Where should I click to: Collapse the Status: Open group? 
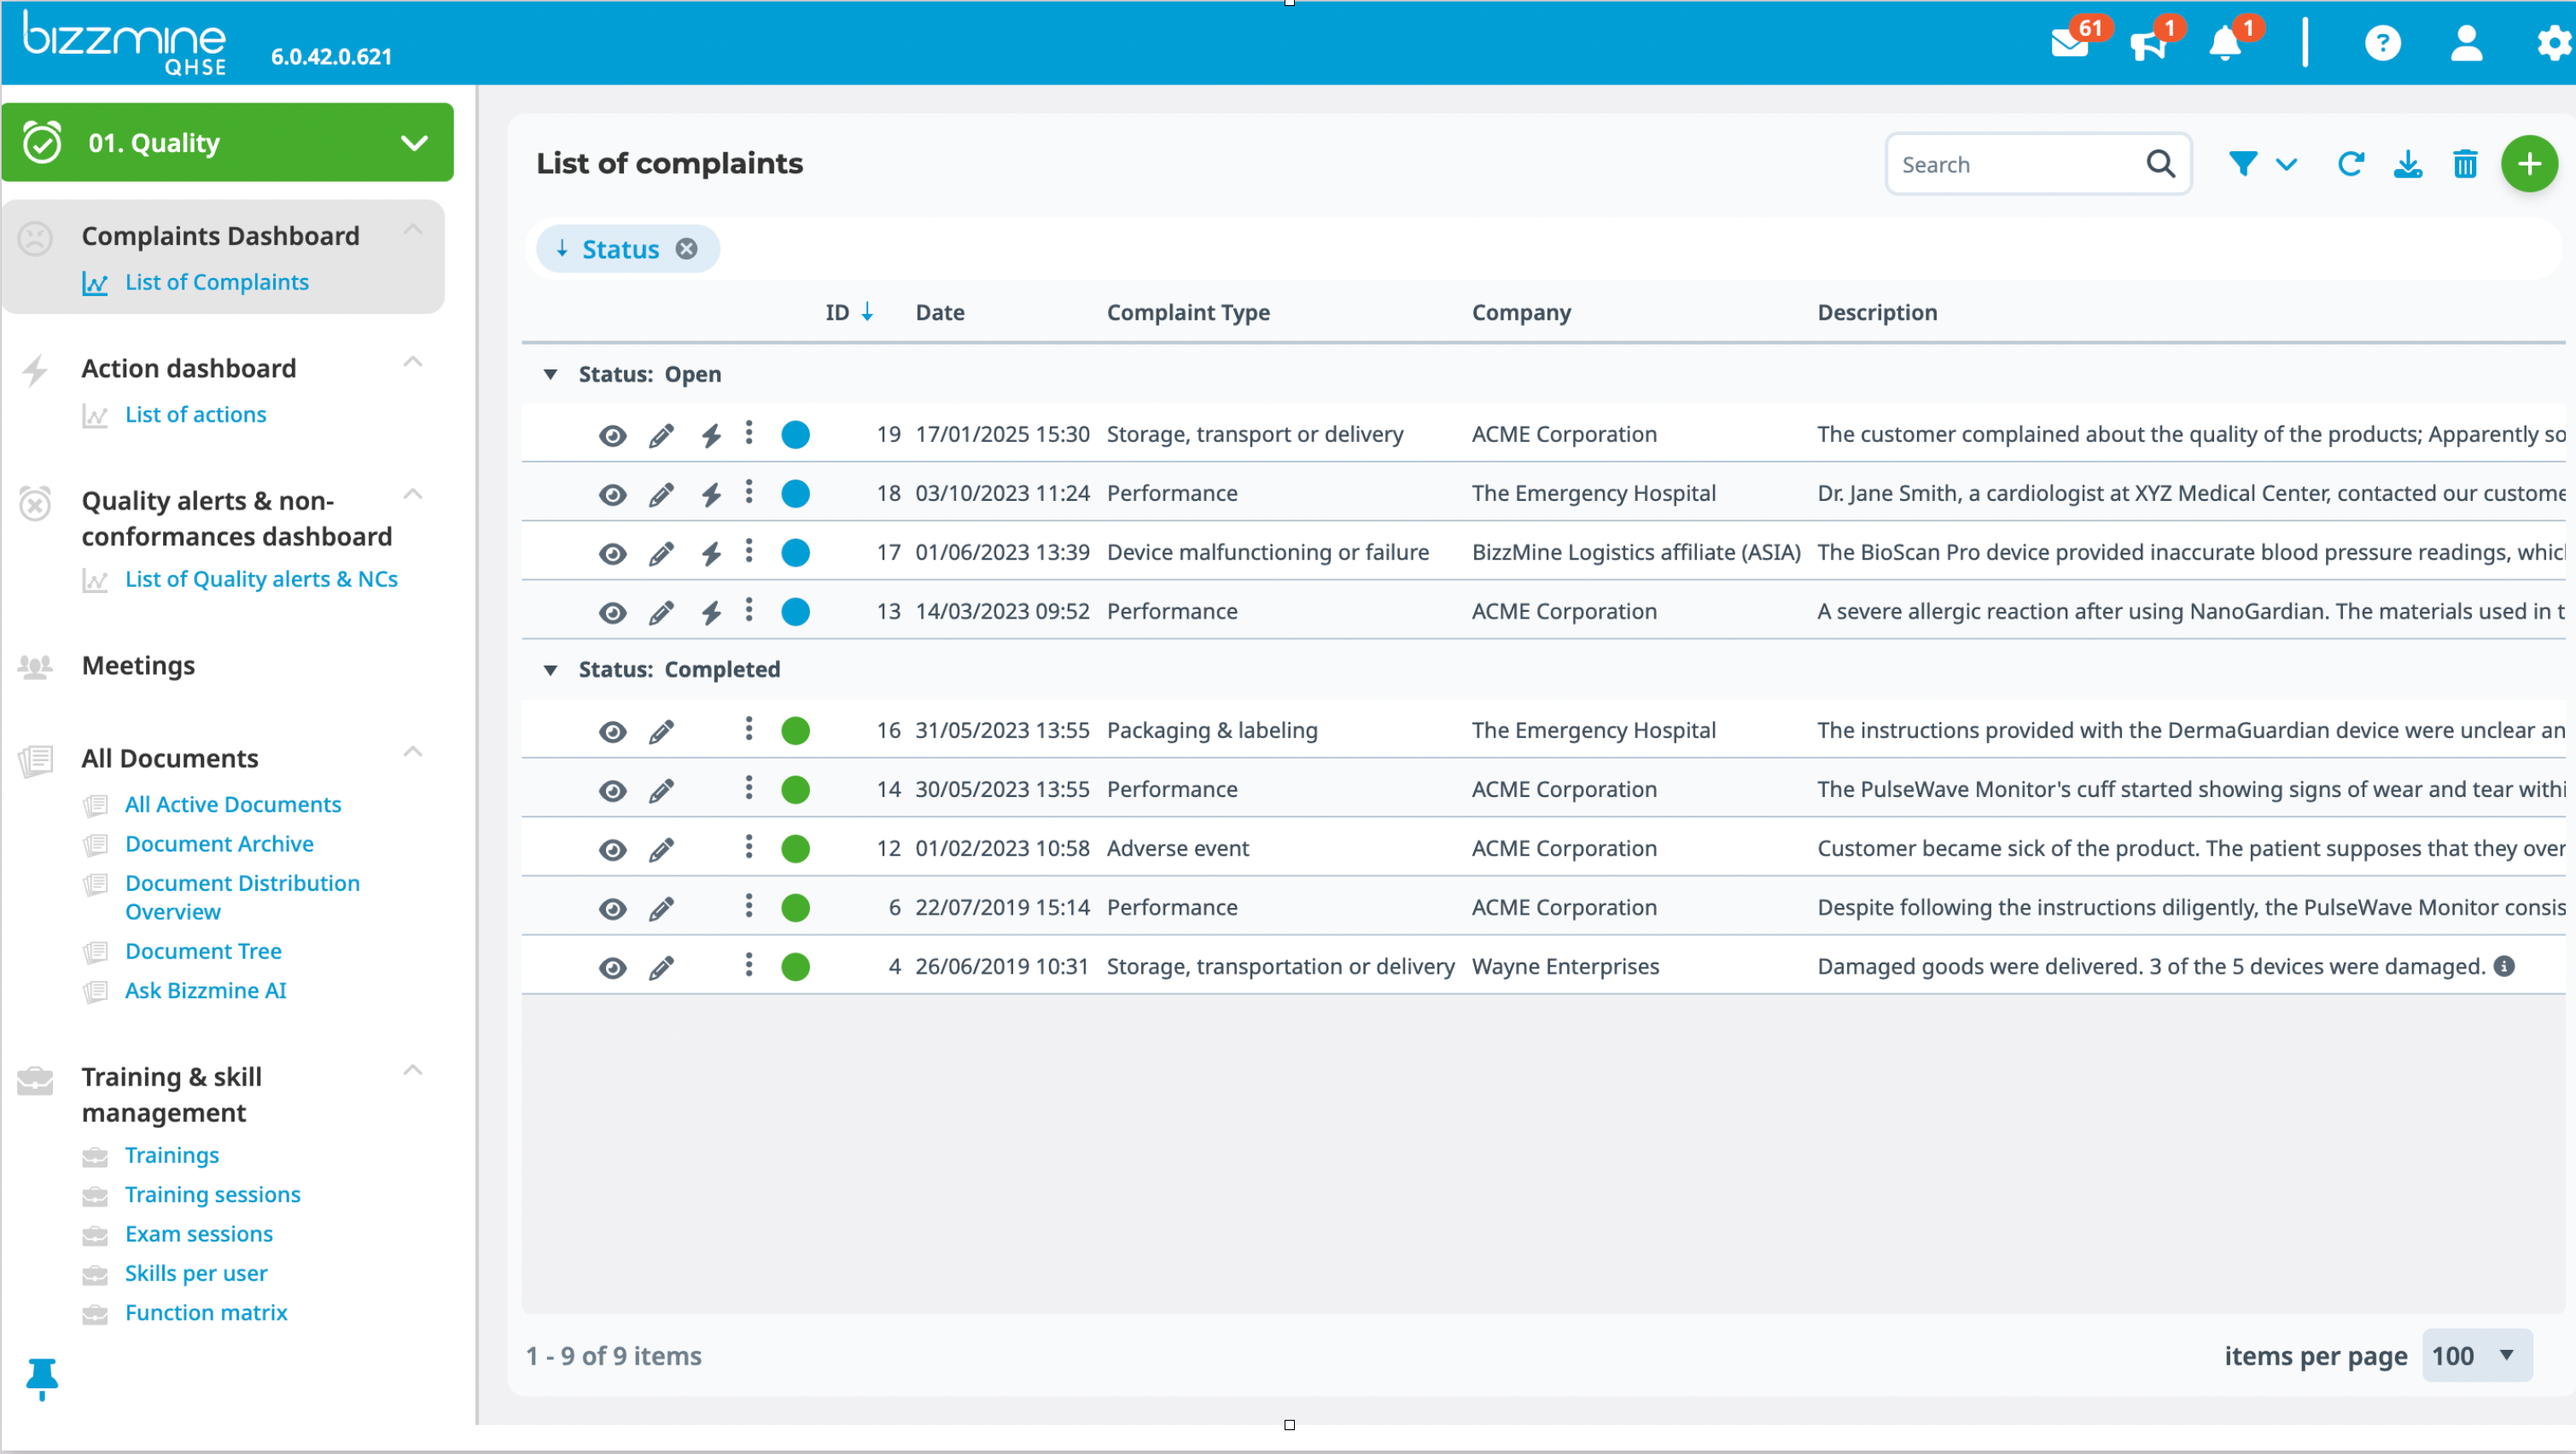click(x=551, y=374)
